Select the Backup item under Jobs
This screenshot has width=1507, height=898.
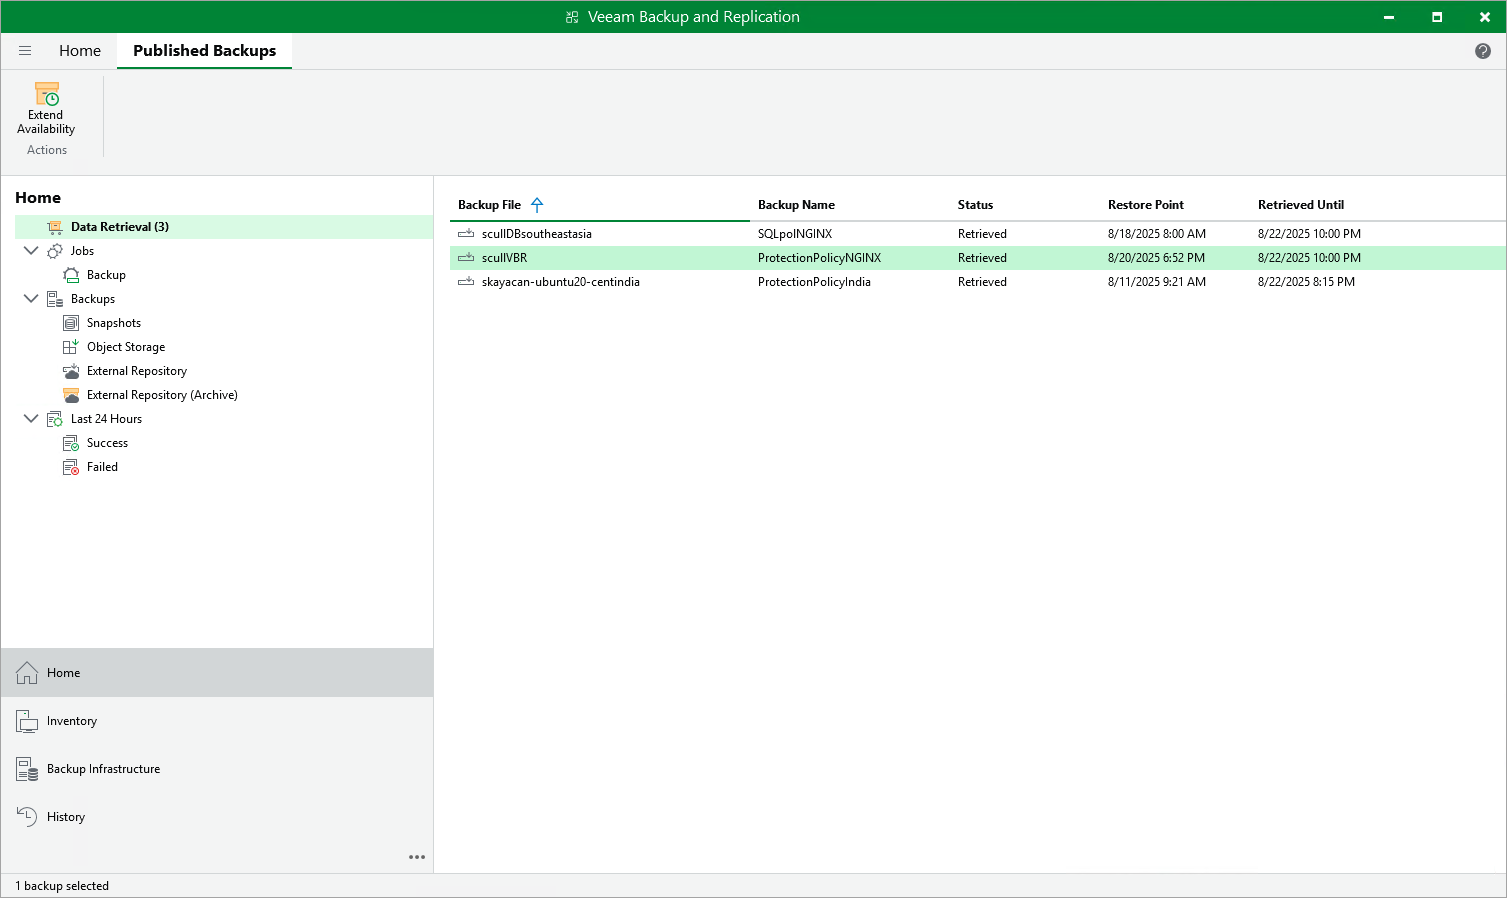point(106,275)
